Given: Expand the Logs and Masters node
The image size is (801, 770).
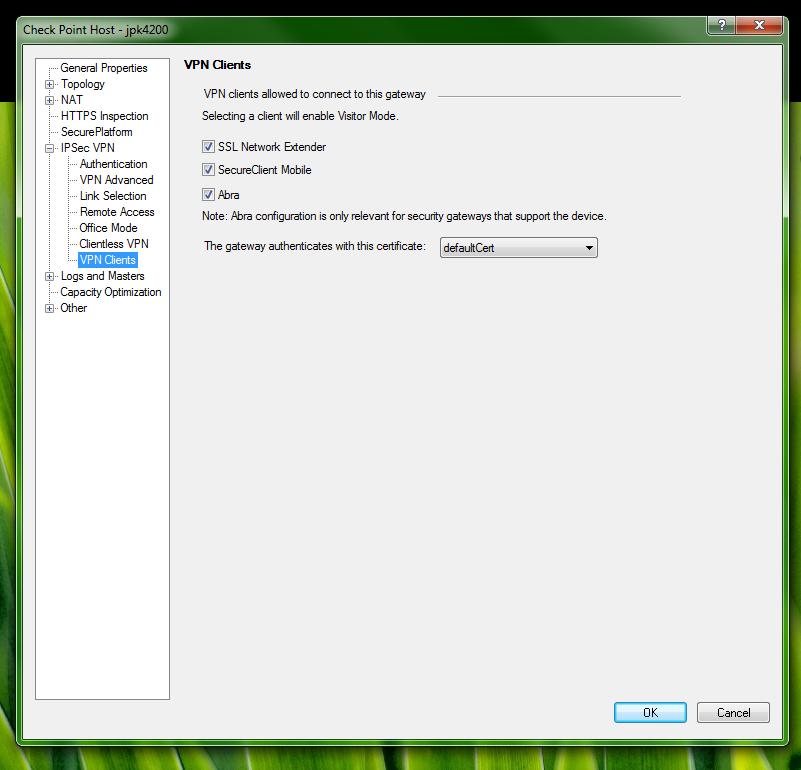Looking at the screenshot, I should click(x=50, y=276).
